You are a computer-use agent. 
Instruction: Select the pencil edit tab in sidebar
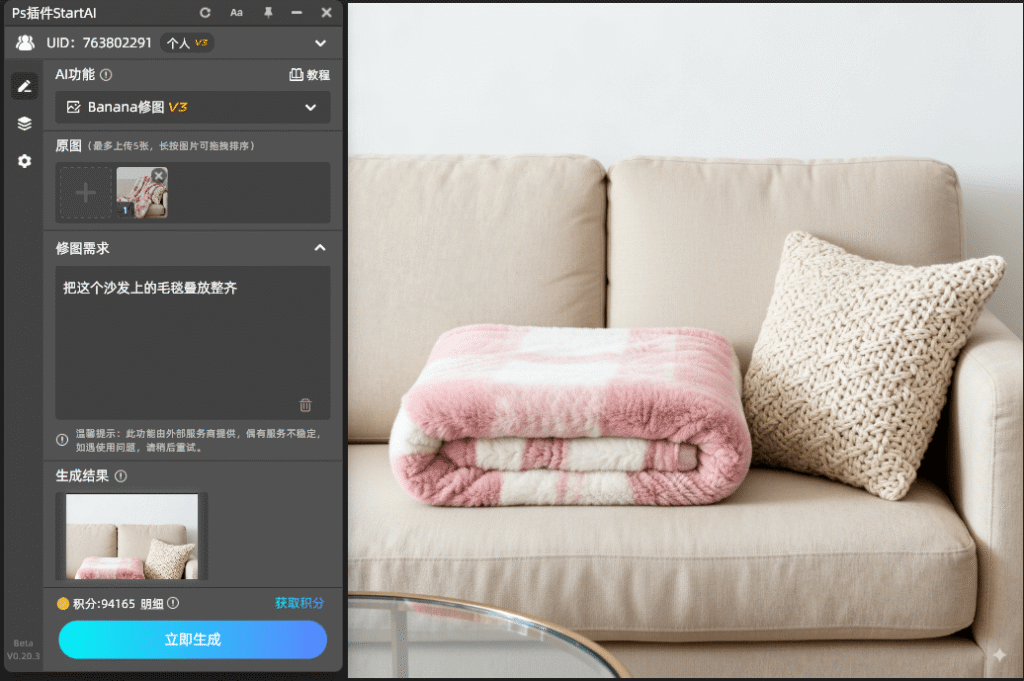click(x=25, y=86)
